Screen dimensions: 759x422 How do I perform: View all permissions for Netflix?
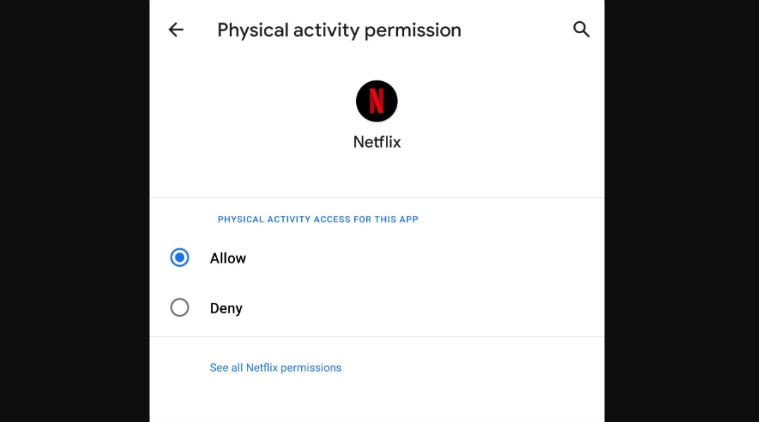coord(275,368)
